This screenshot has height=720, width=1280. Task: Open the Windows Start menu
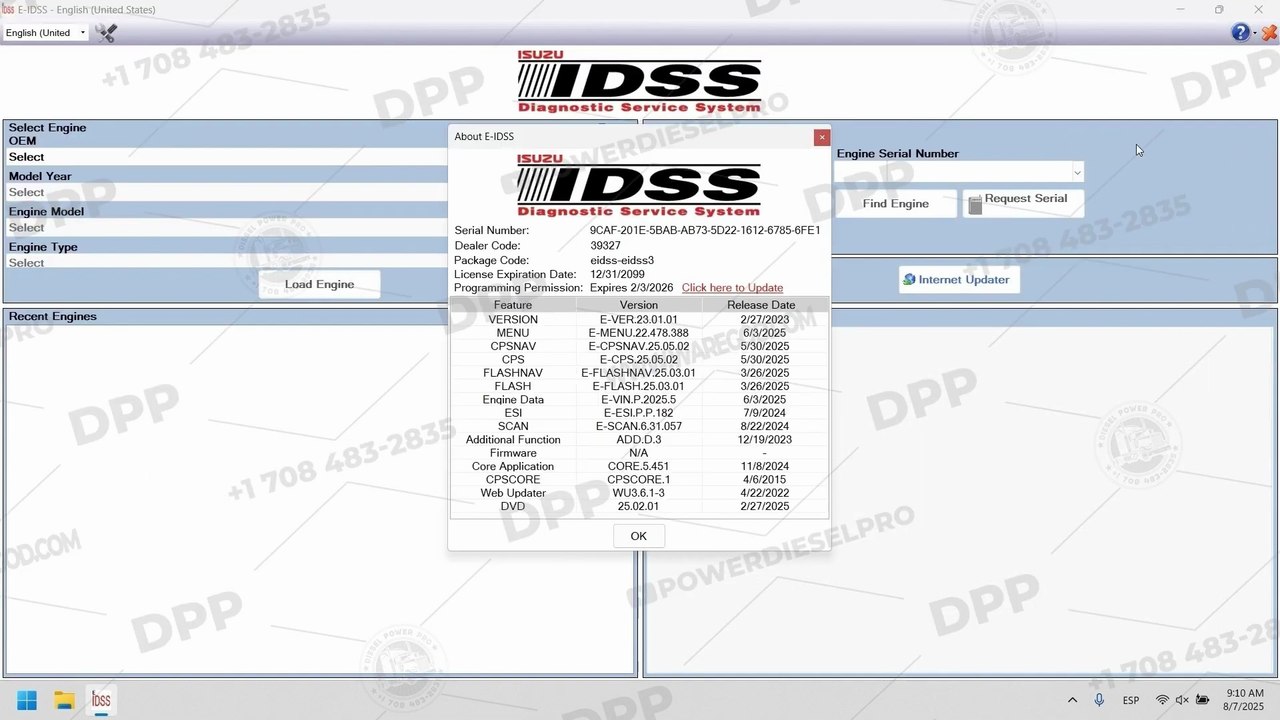pos(27,700)
